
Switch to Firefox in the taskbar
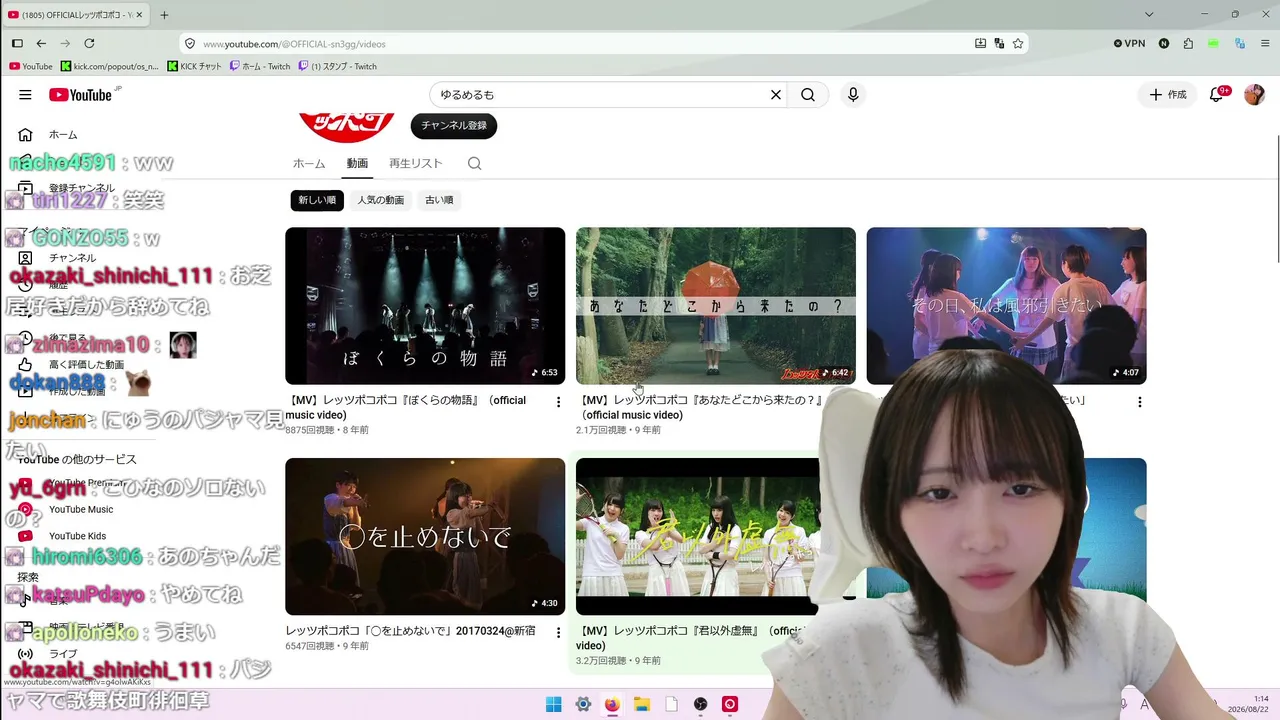612,704
